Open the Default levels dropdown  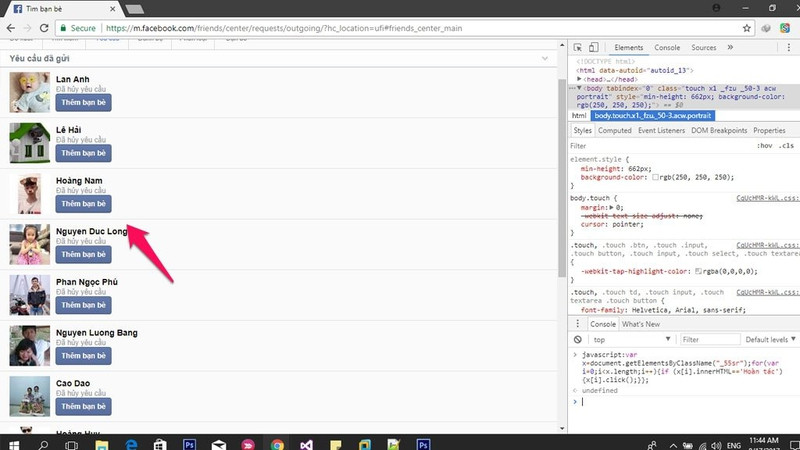click(770, 340)
